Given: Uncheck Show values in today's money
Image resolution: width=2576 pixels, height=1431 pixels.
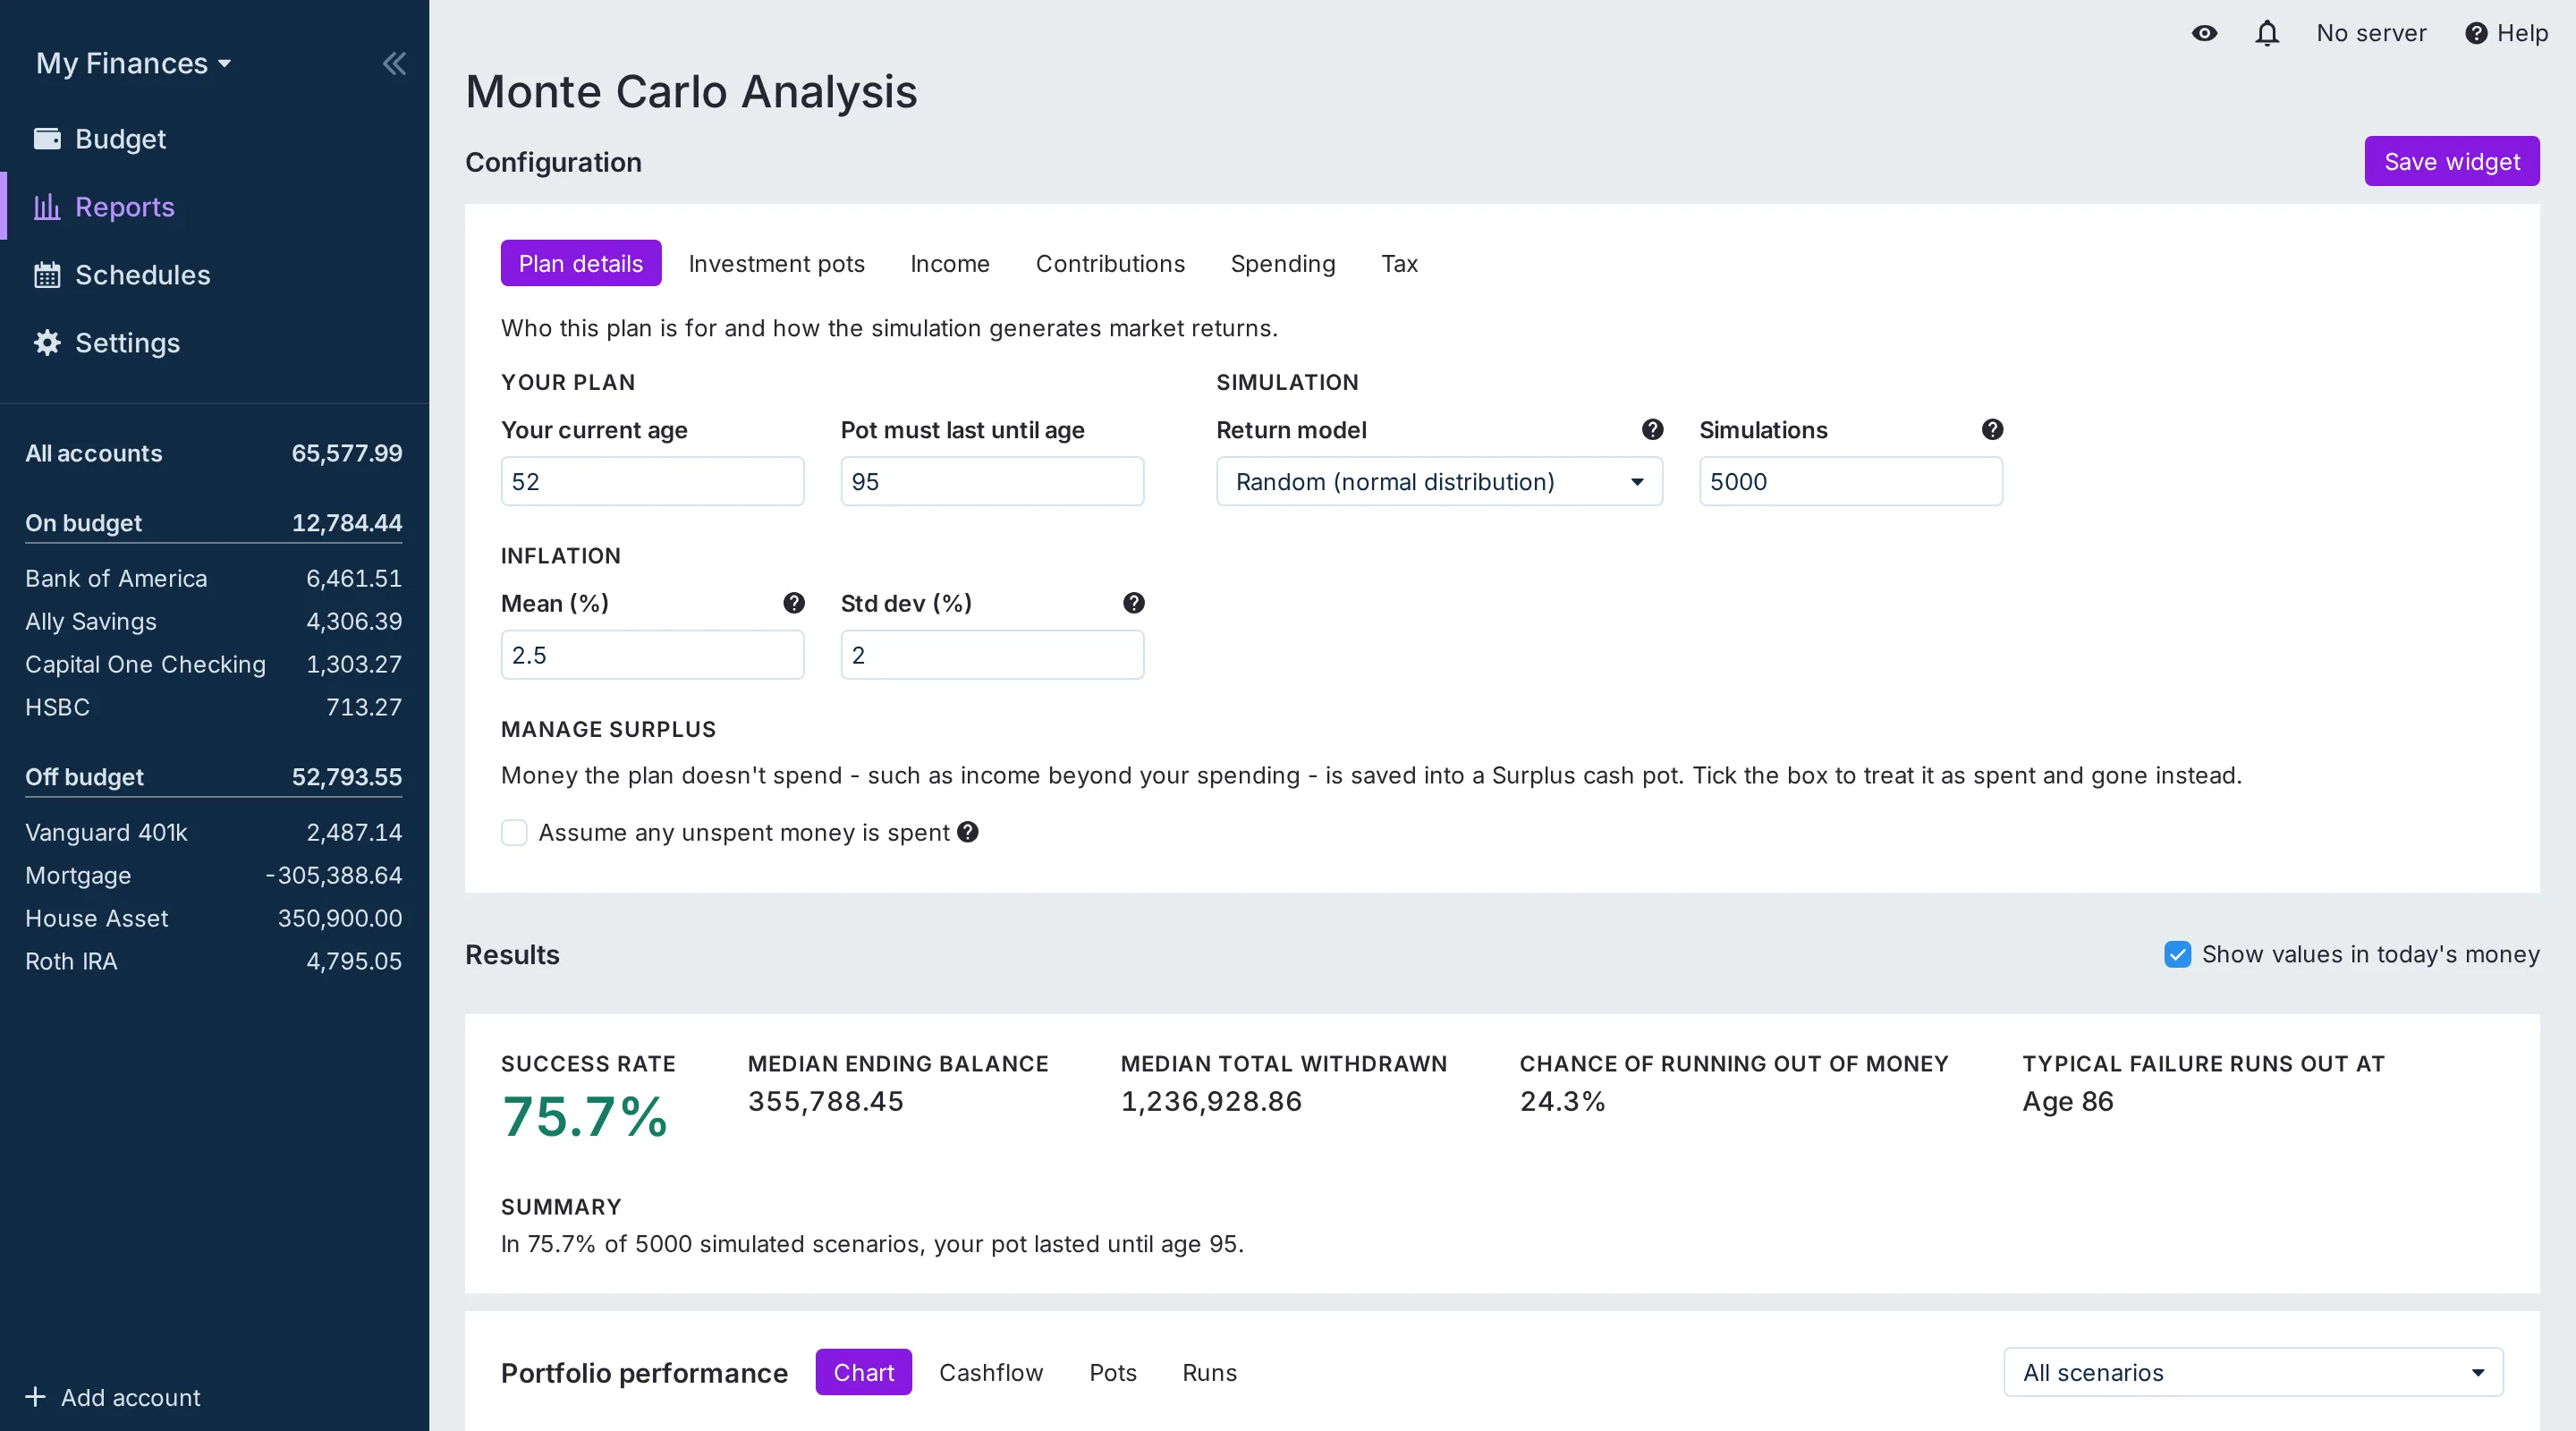Looking at the screenshot, I should (x=2177, y=954).
